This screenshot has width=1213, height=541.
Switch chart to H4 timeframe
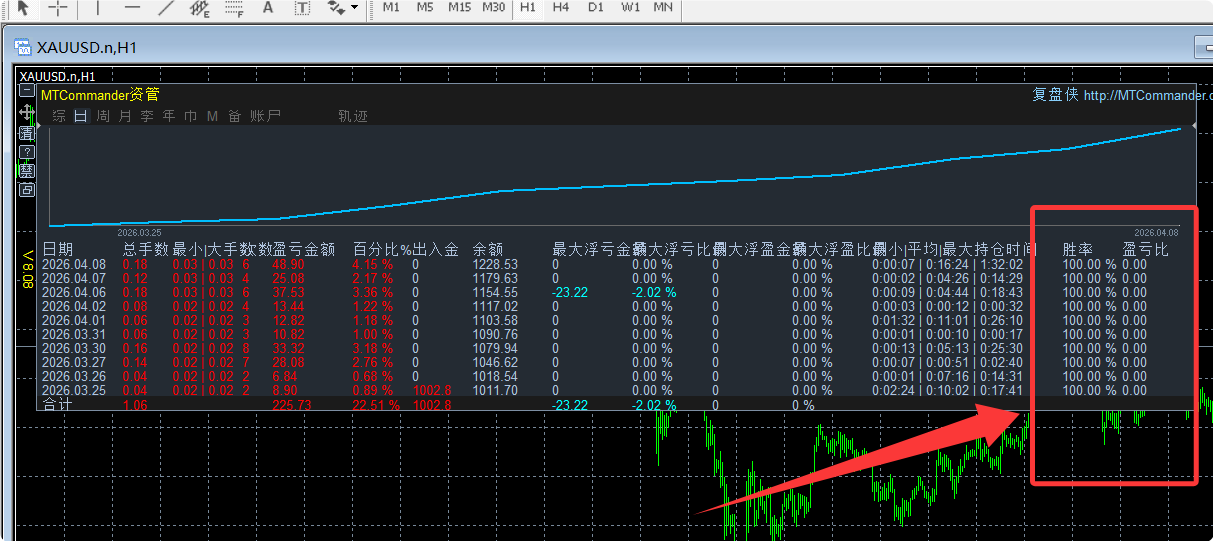[561, 7]
